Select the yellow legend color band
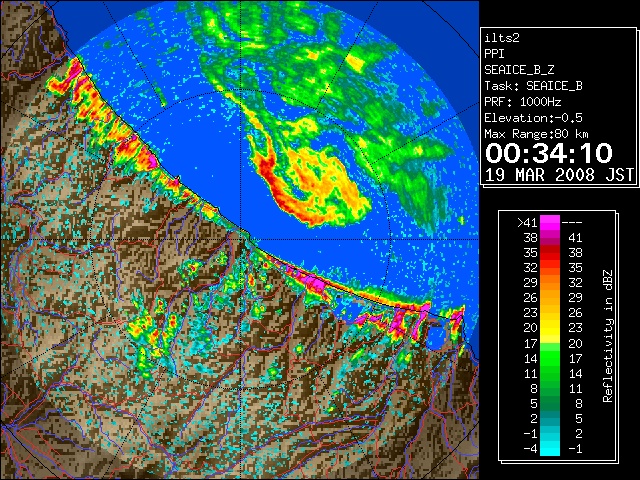This screenshot has height=480, width=640. pos(550,328)
